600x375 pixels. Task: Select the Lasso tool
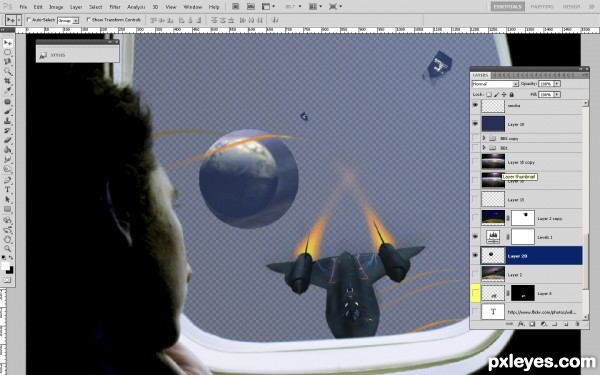tap(7, 62)
